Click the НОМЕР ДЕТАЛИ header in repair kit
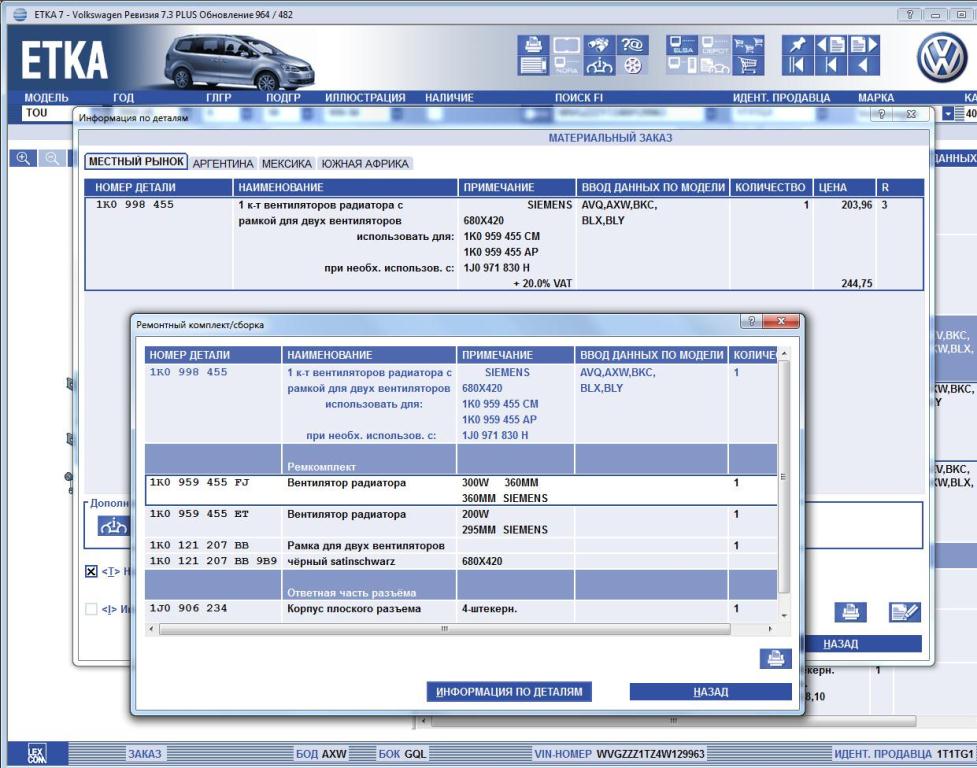This screenshot has height=768, width=977. click(x=213, y=355)
